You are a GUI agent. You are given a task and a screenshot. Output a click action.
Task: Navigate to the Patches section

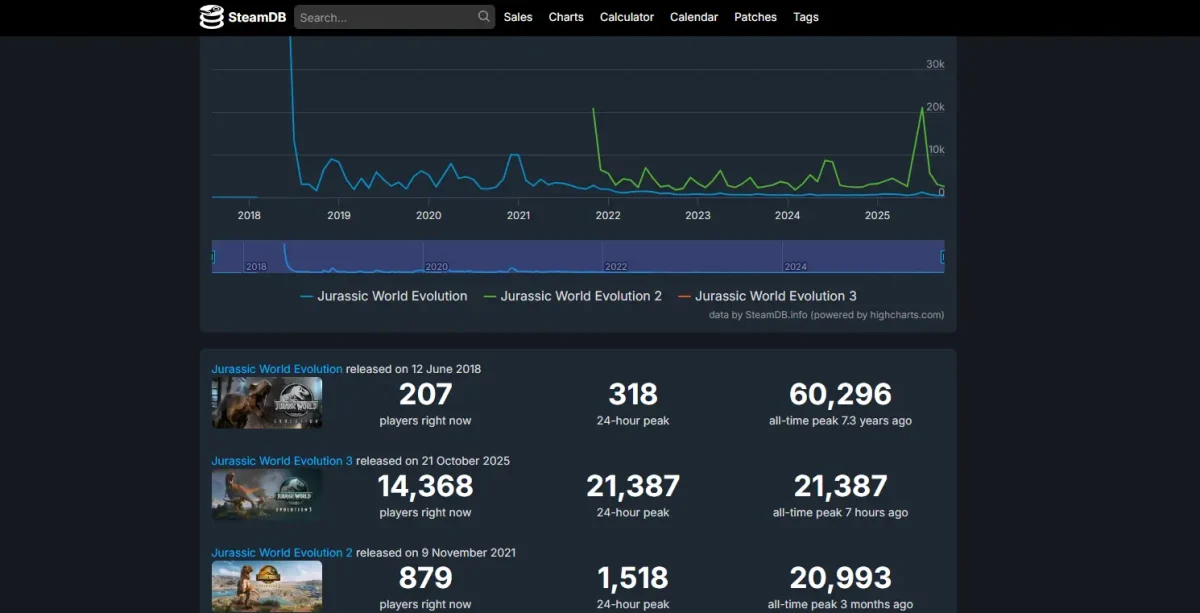click(755, 17)
